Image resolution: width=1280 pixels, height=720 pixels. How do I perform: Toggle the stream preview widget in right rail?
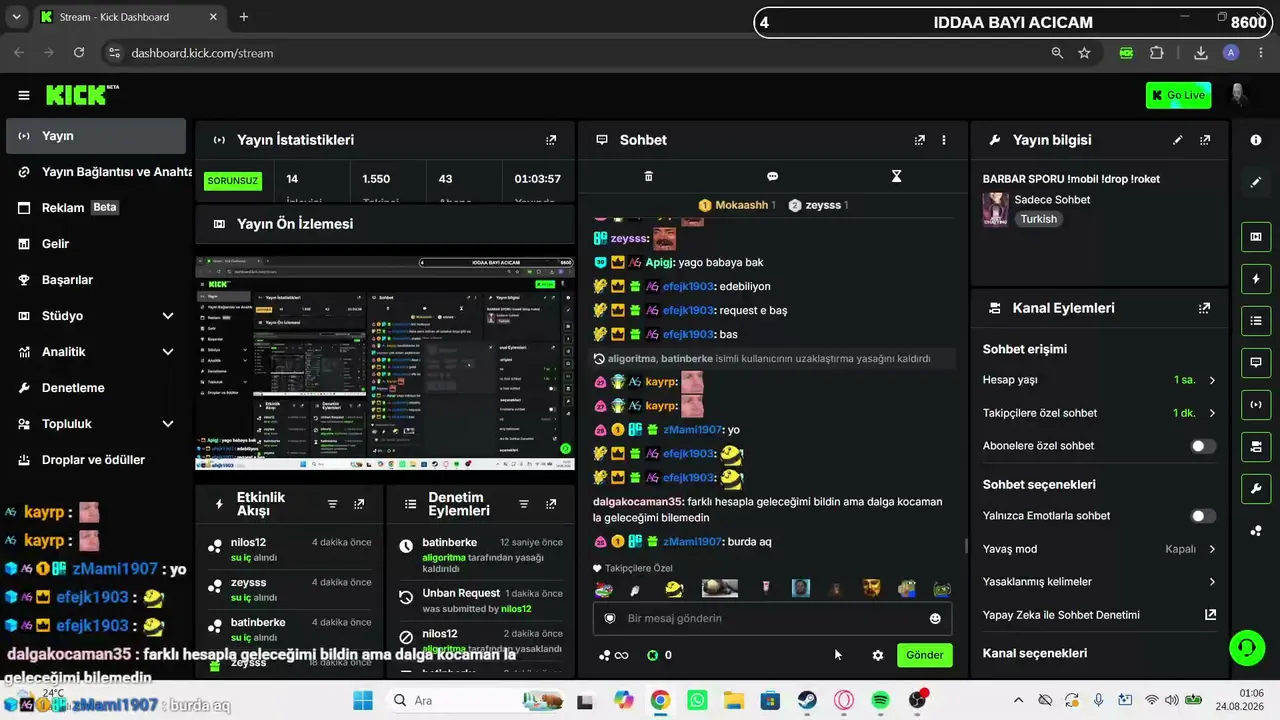click(x=1256, y=236)
